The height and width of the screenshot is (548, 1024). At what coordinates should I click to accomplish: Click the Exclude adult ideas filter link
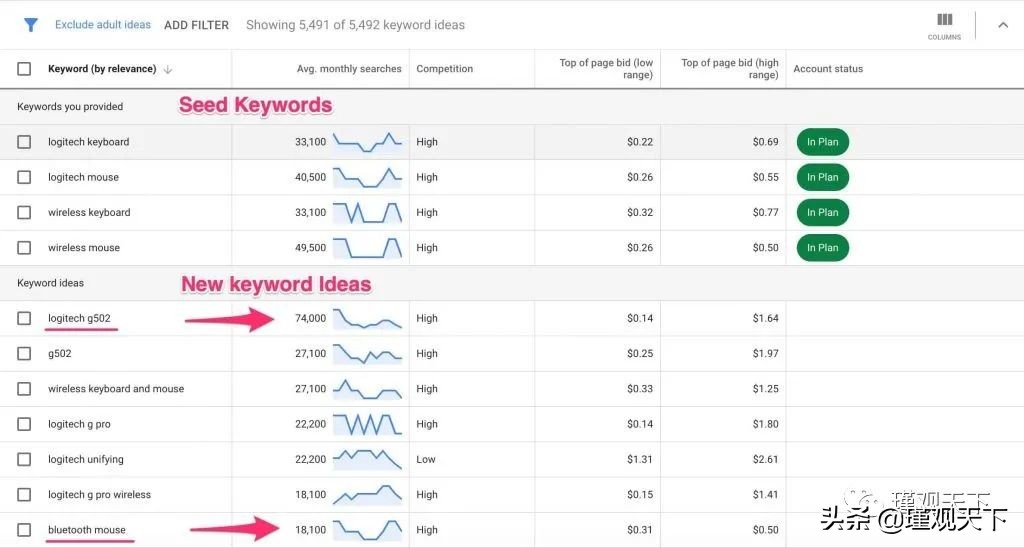pyautogui.click(x=103, y=25)
